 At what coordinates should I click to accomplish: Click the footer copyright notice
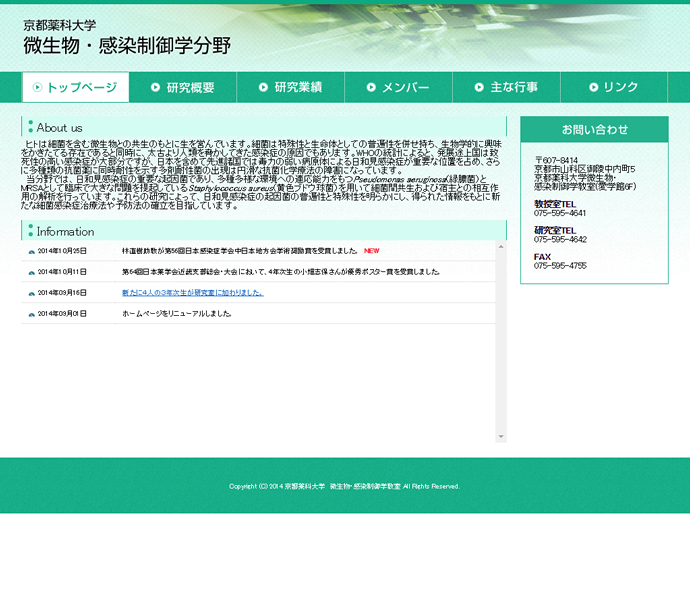coord(345,486)
